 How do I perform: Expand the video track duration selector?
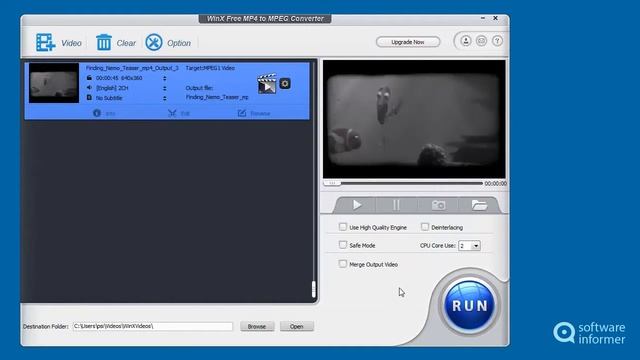click(164, 78)
